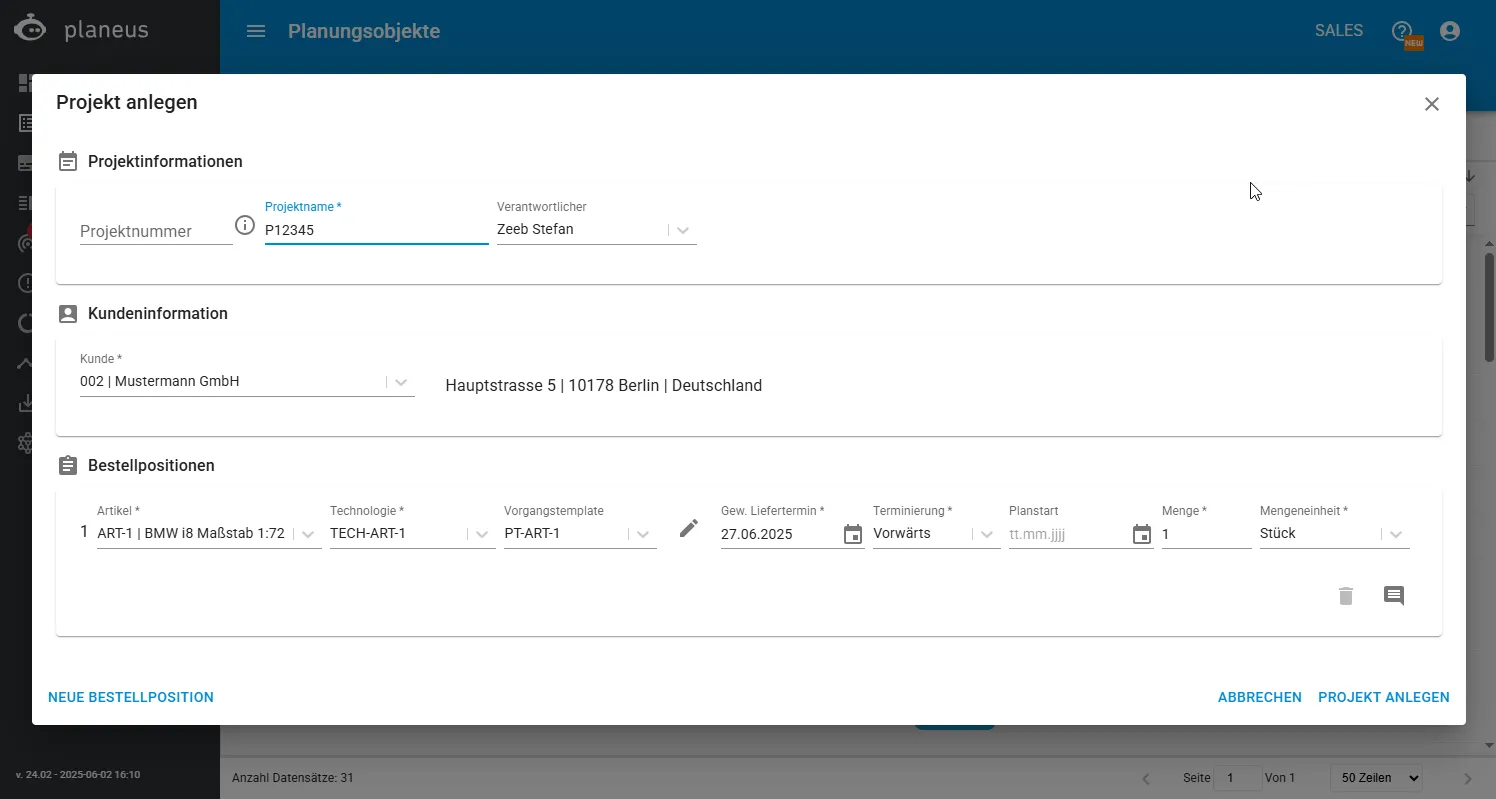This screenshot has width=1496, height=799.
Task: Open calendar for Gew. Liefertermin
Action: [853, 534]
